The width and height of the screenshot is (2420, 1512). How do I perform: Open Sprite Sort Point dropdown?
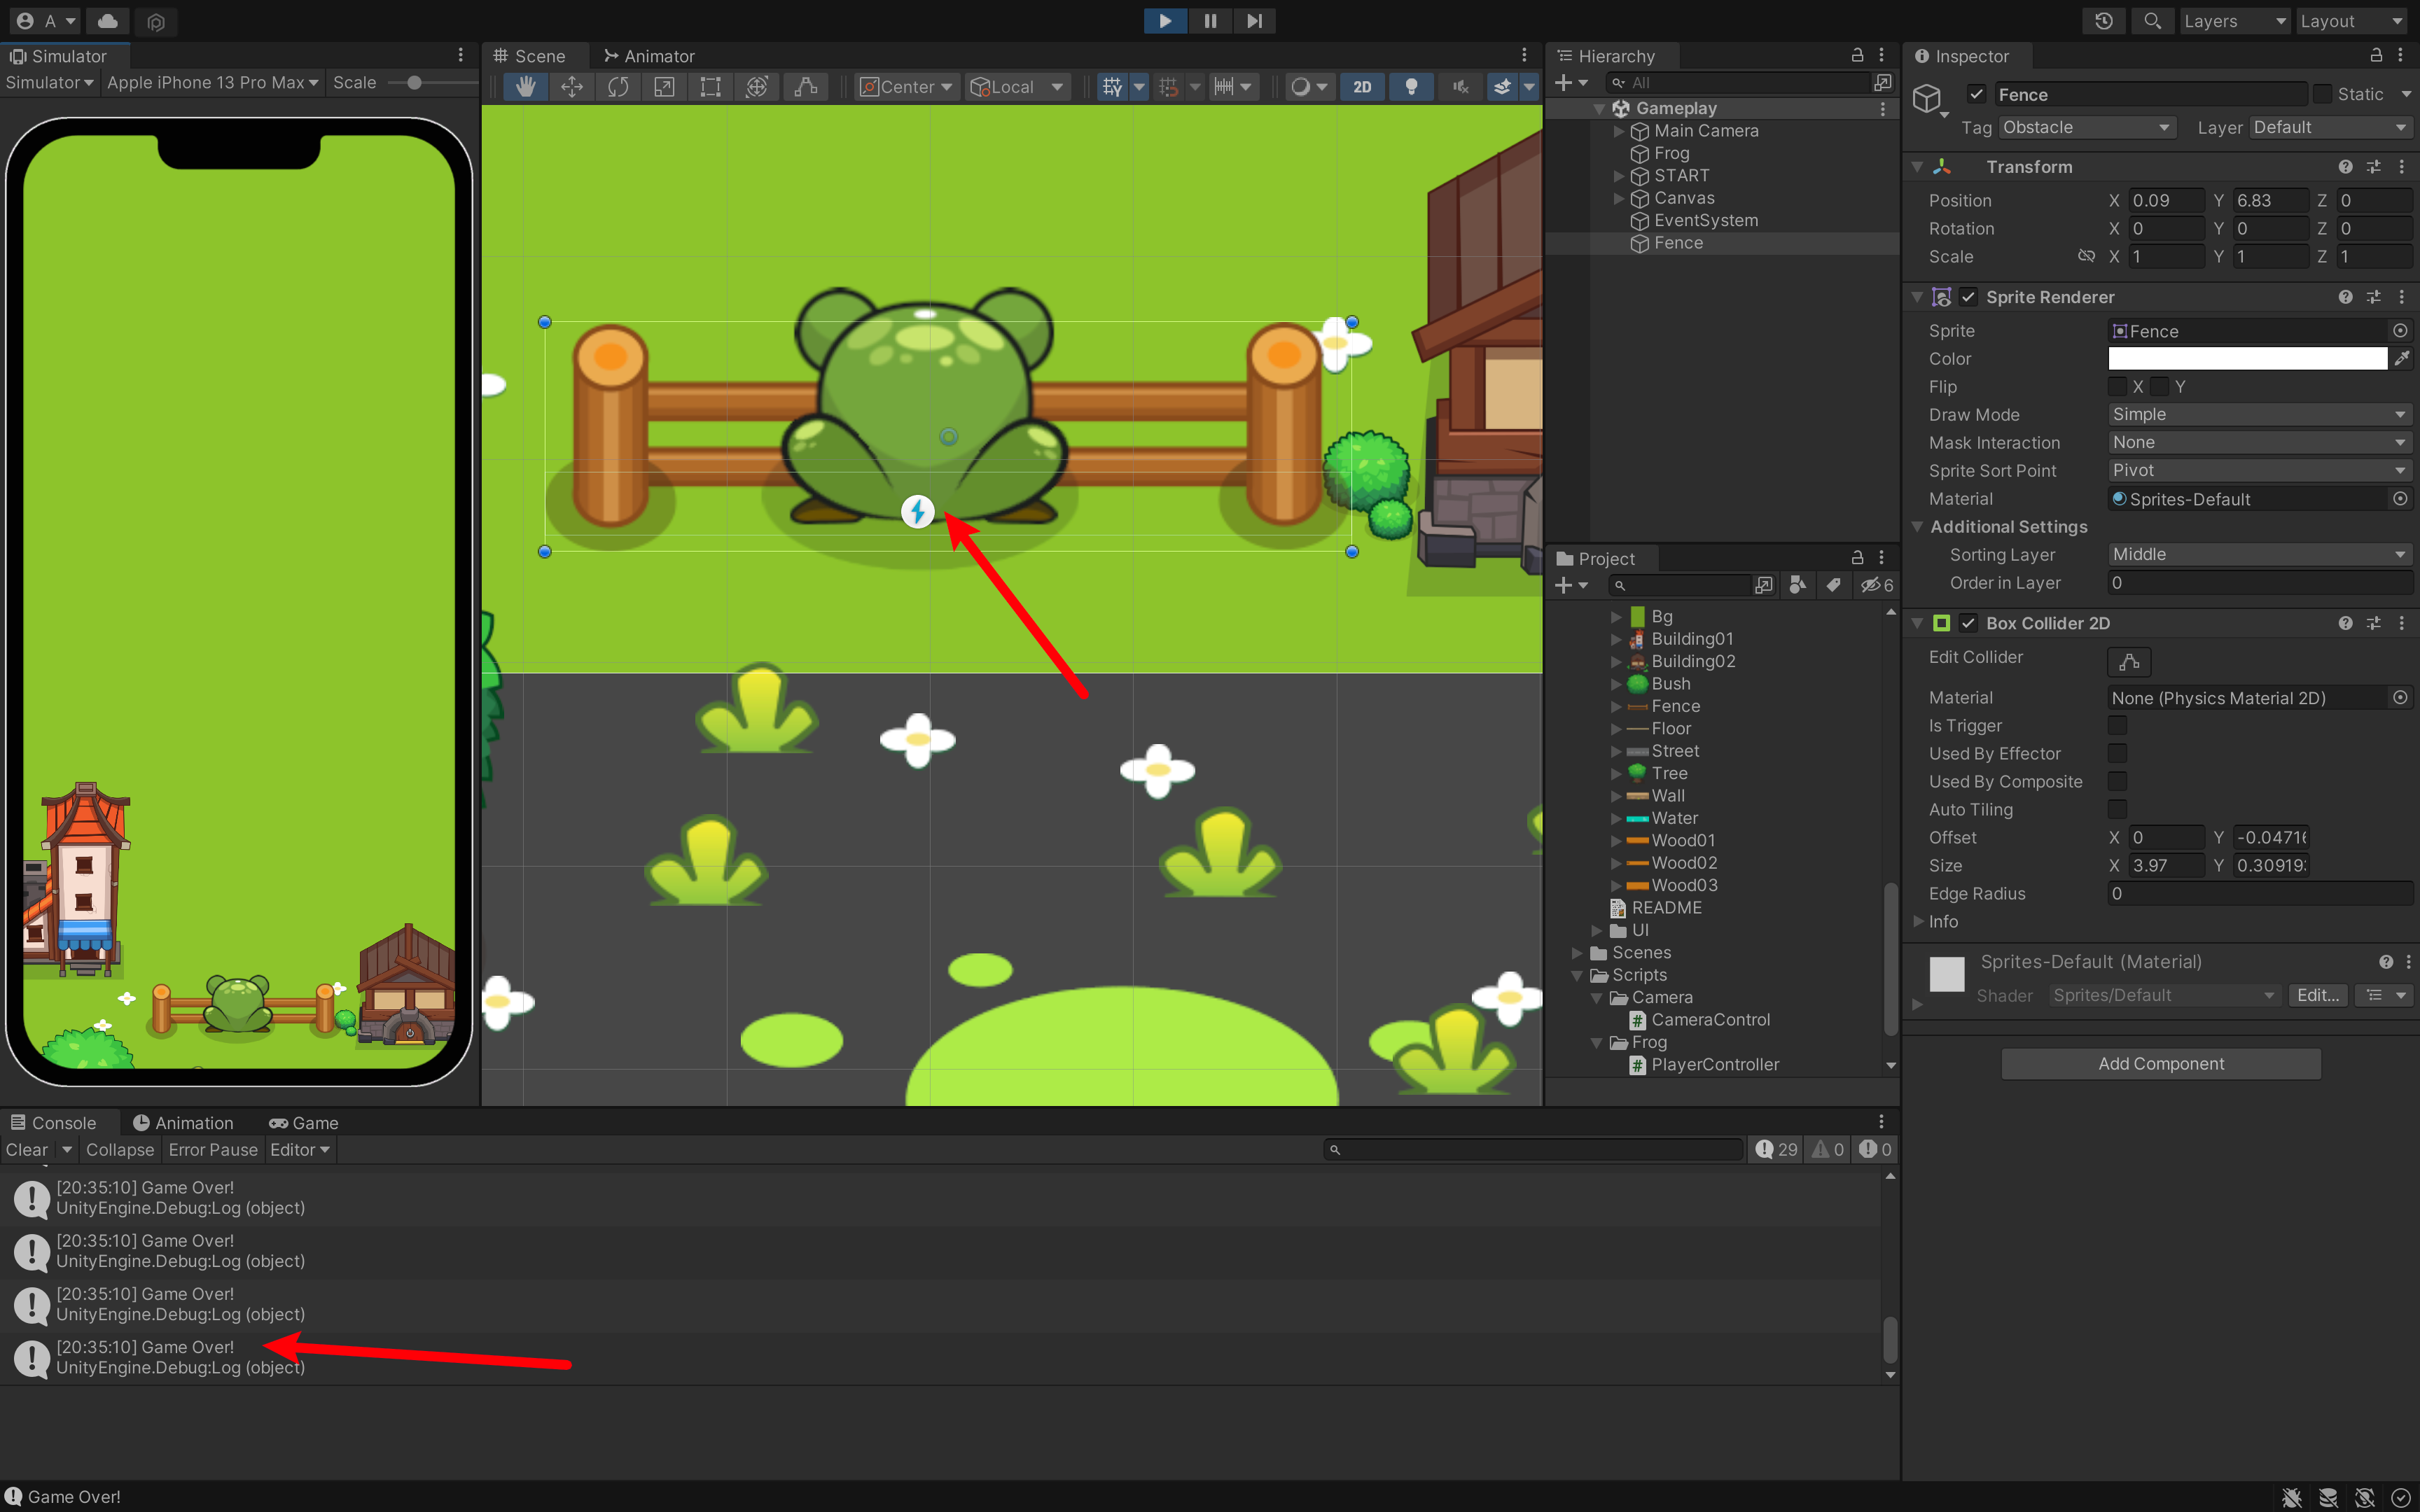pos(2260,470)
